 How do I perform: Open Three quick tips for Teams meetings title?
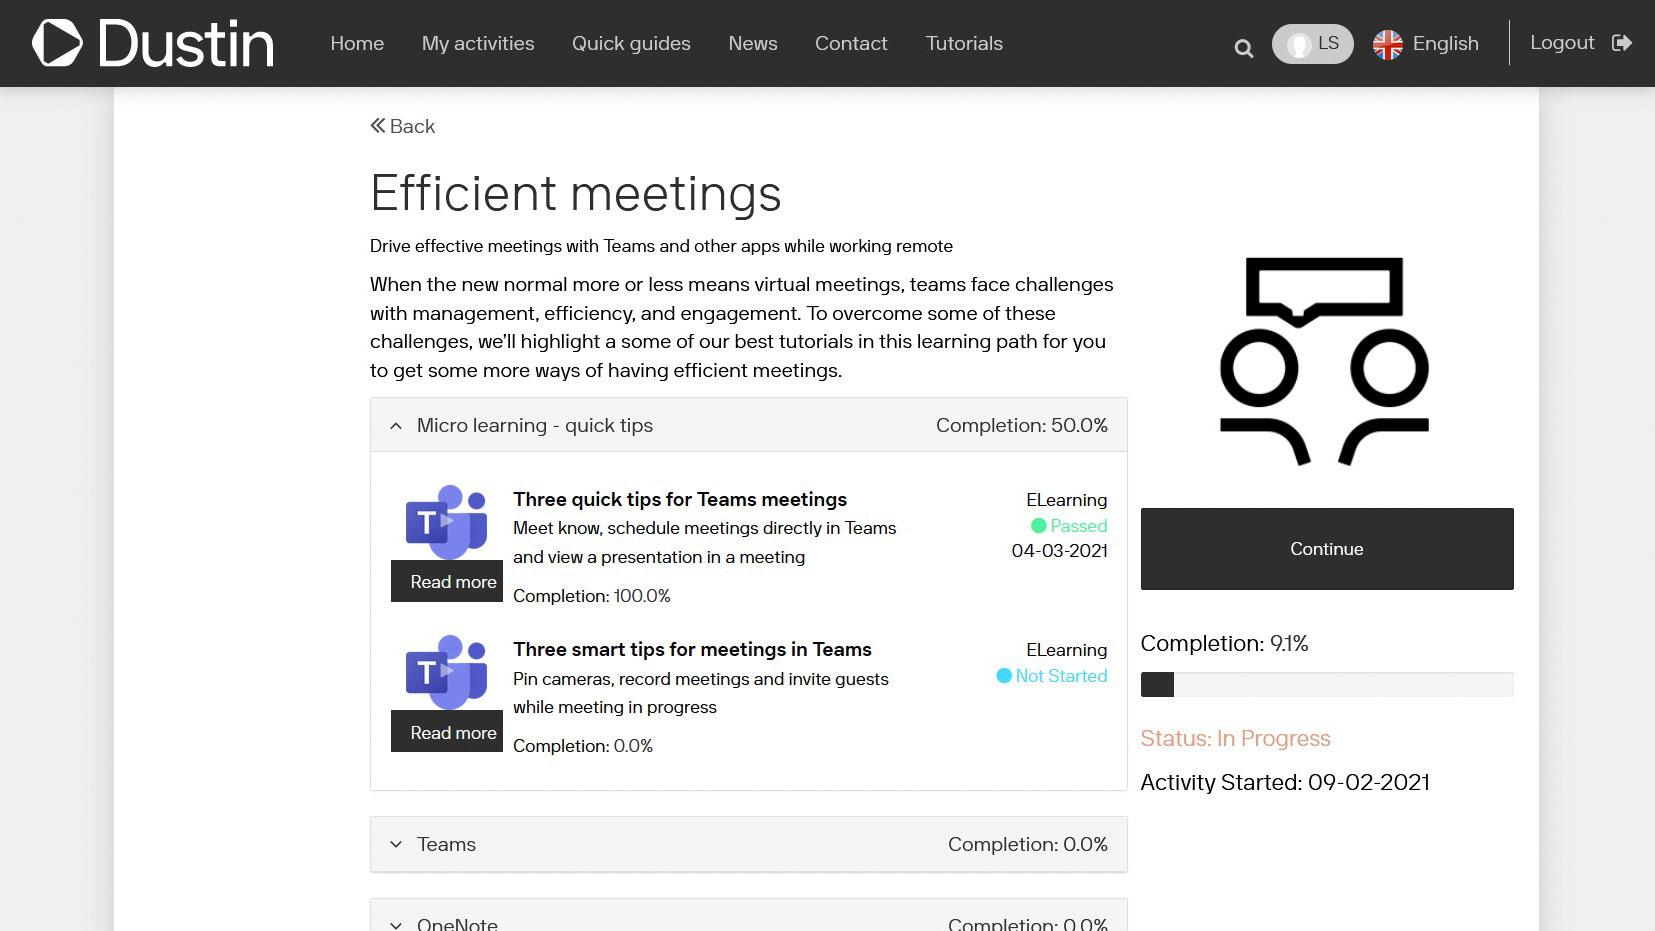[x=680, y=499]
